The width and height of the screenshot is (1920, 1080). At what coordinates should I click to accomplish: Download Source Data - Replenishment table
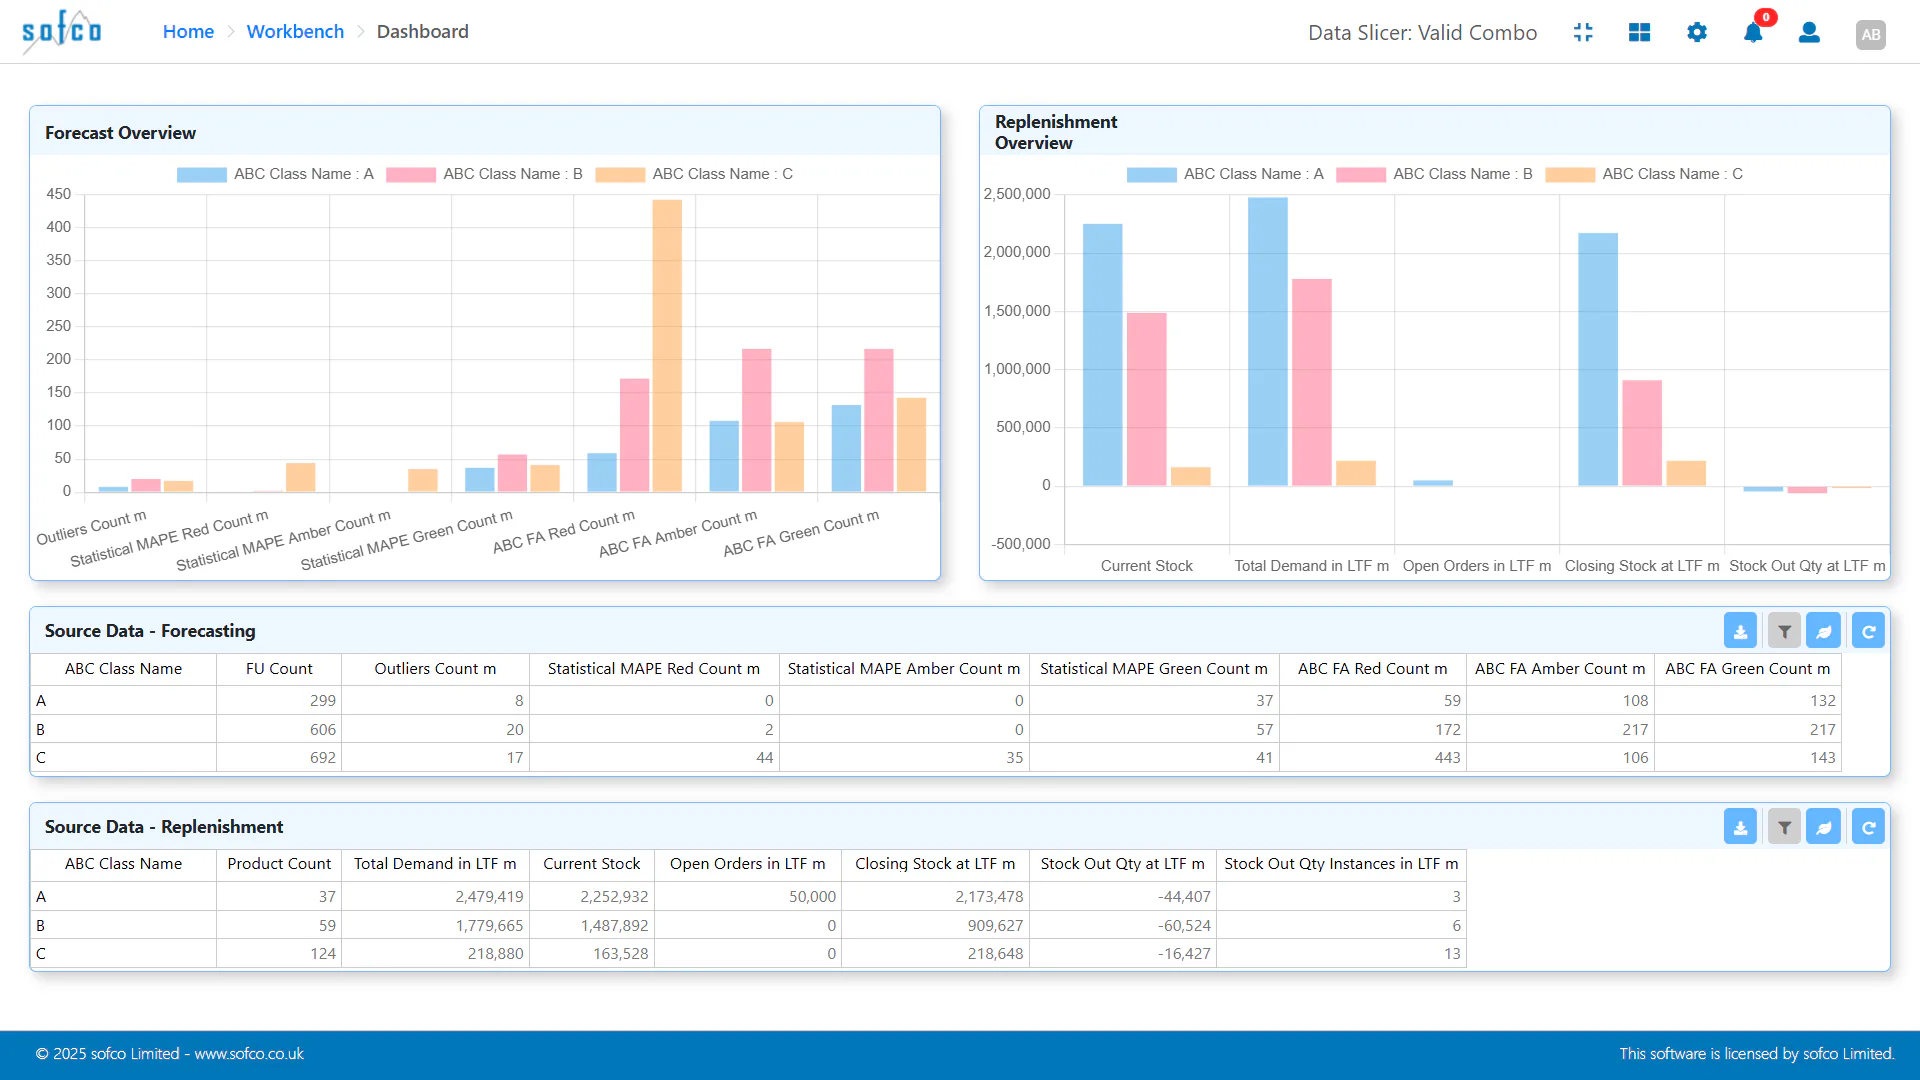coord(1740,827)
